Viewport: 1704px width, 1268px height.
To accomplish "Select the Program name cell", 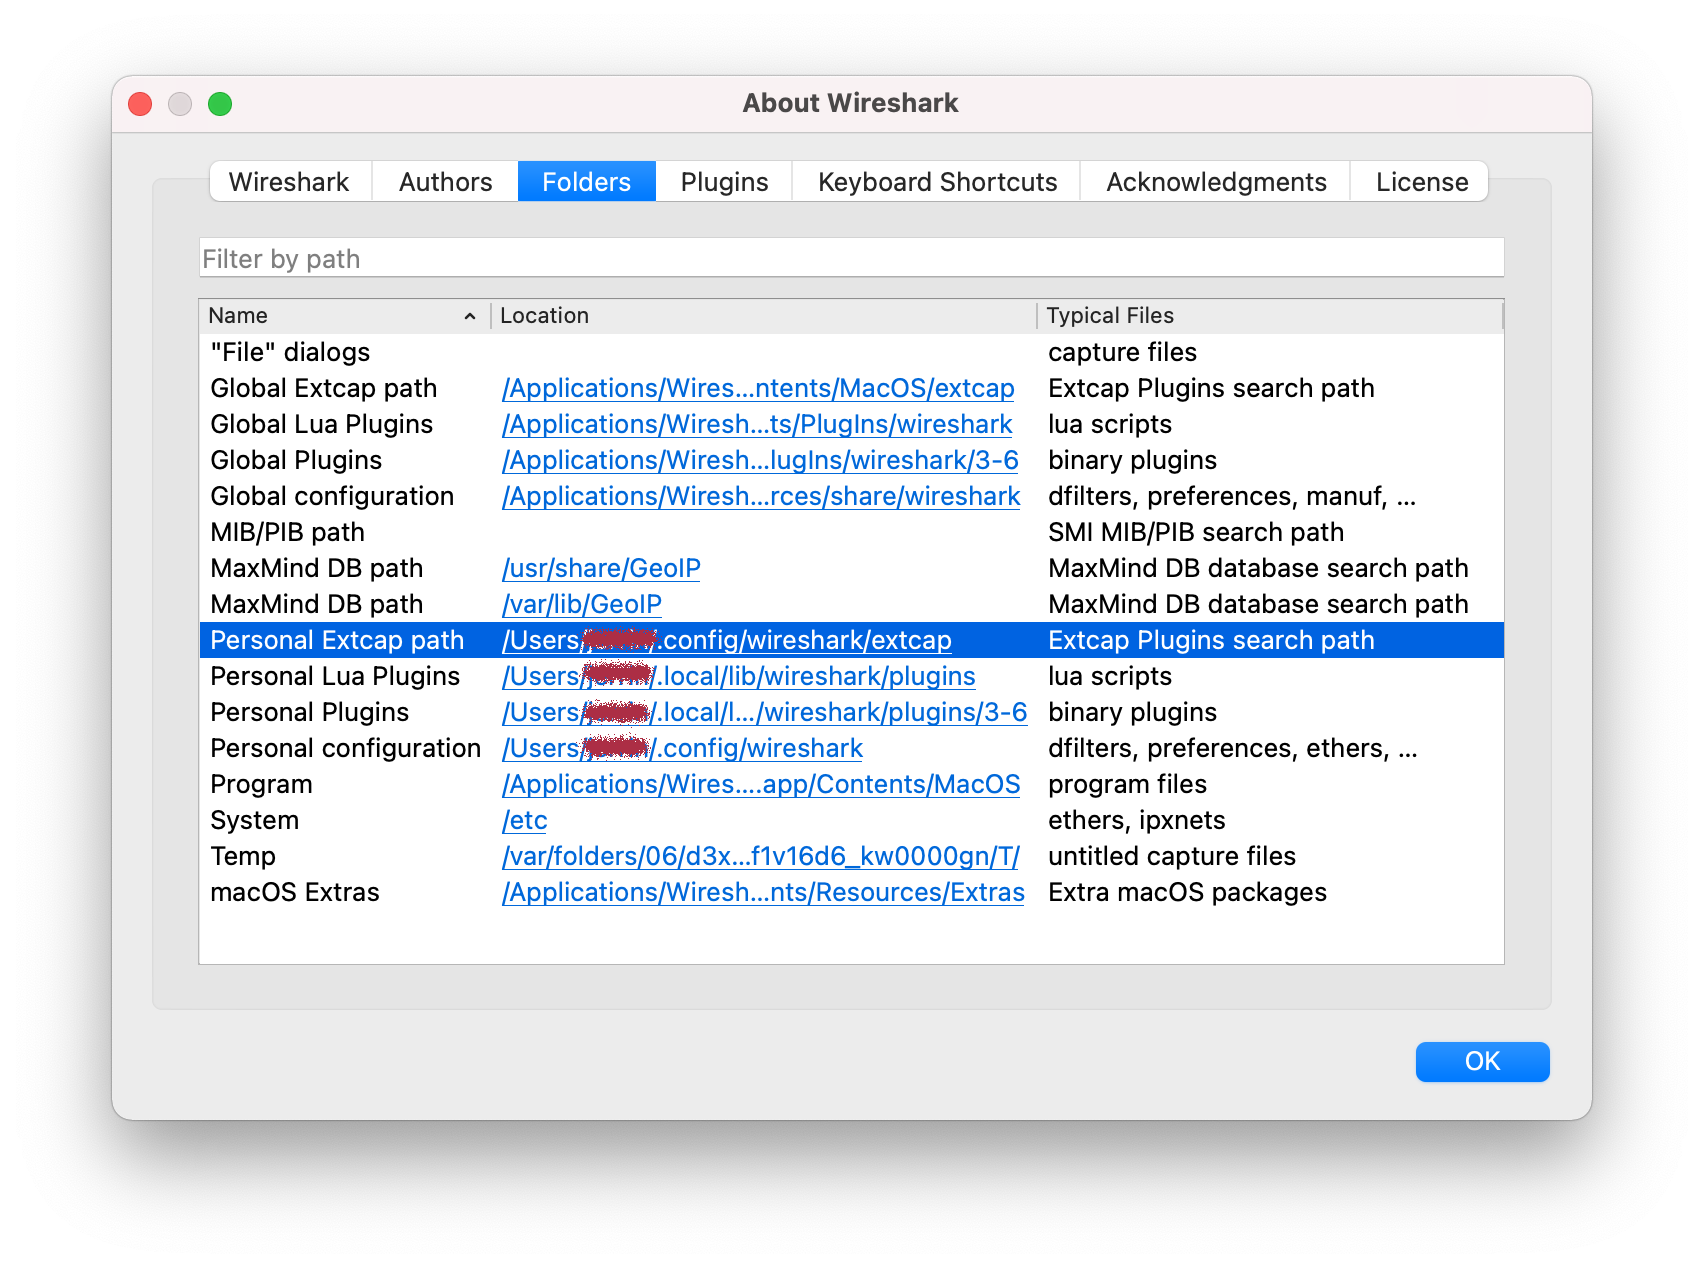I will click(x=261, y=784).
